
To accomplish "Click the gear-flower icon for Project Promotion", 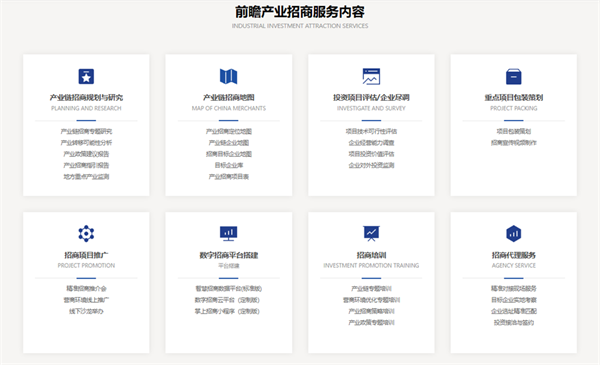I will coord(86,233).
